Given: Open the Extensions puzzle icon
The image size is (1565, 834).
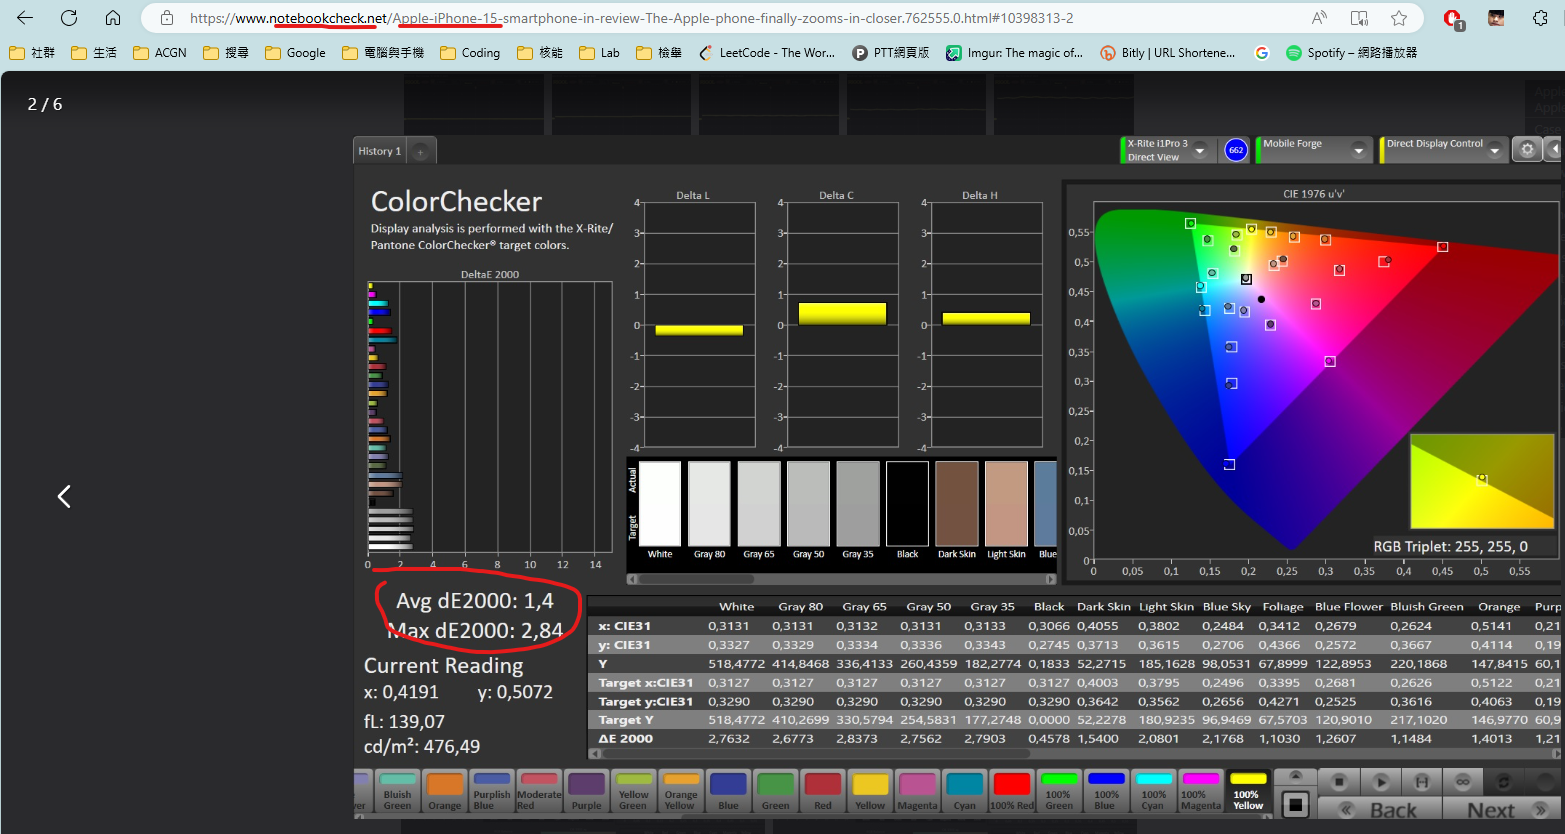Looking at the screenshot, I should [1541, 18].
